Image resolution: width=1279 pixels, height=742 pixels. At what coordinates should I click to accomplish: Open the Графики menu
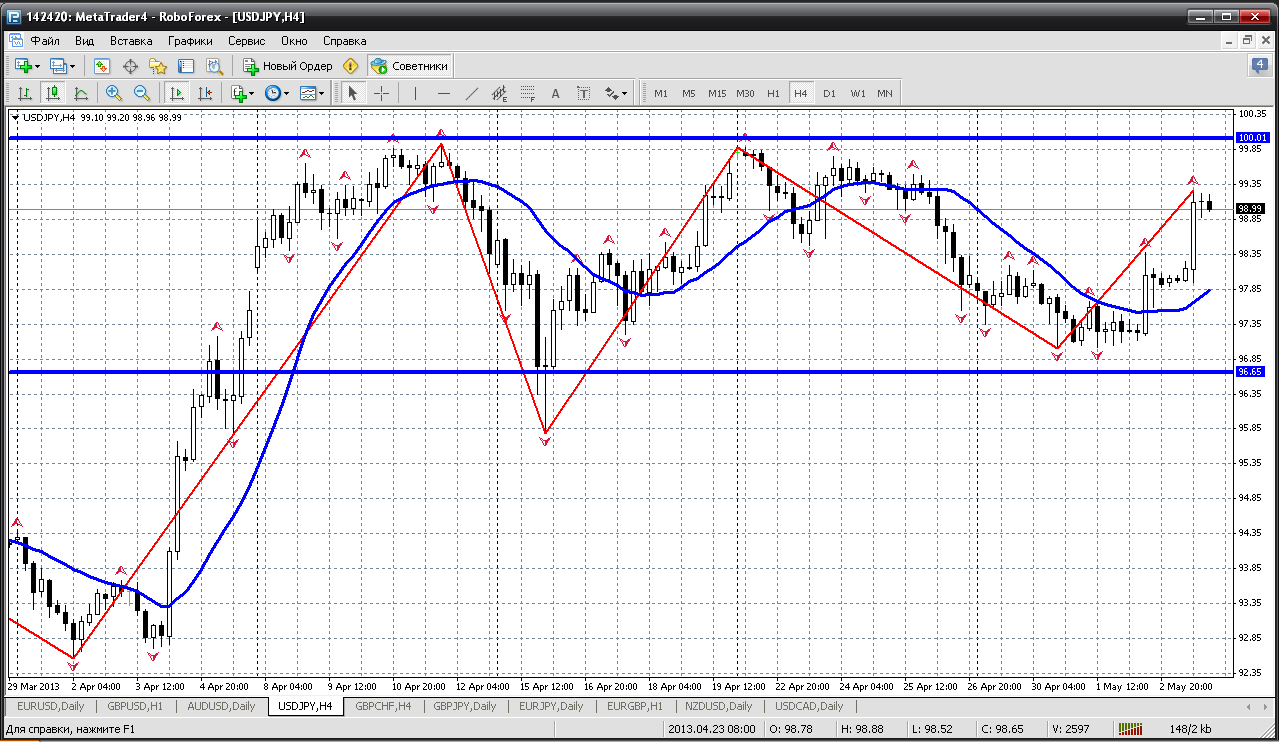tap(190, 41)
